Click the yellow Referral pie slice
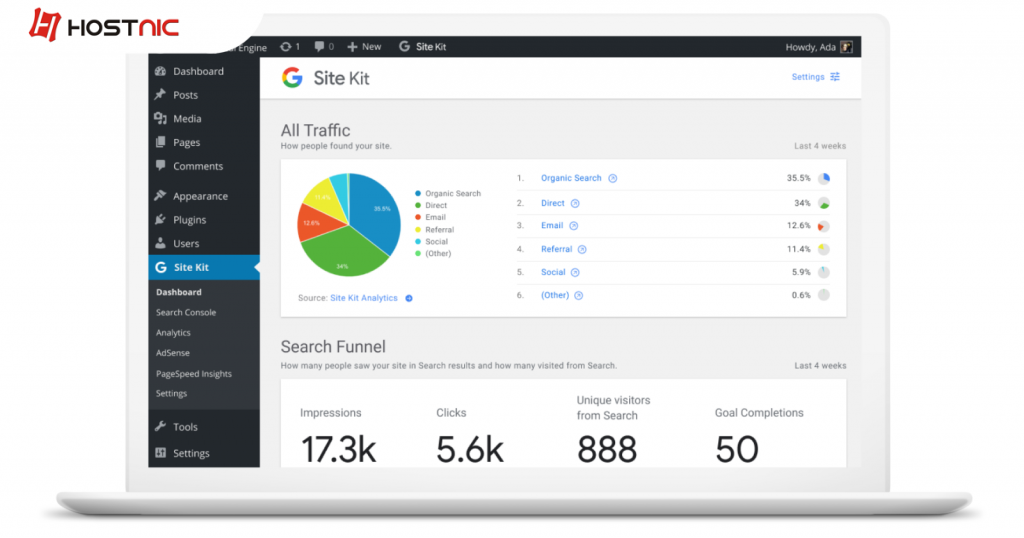This screenshot has height=538, width=1024. tap(325, 199)
